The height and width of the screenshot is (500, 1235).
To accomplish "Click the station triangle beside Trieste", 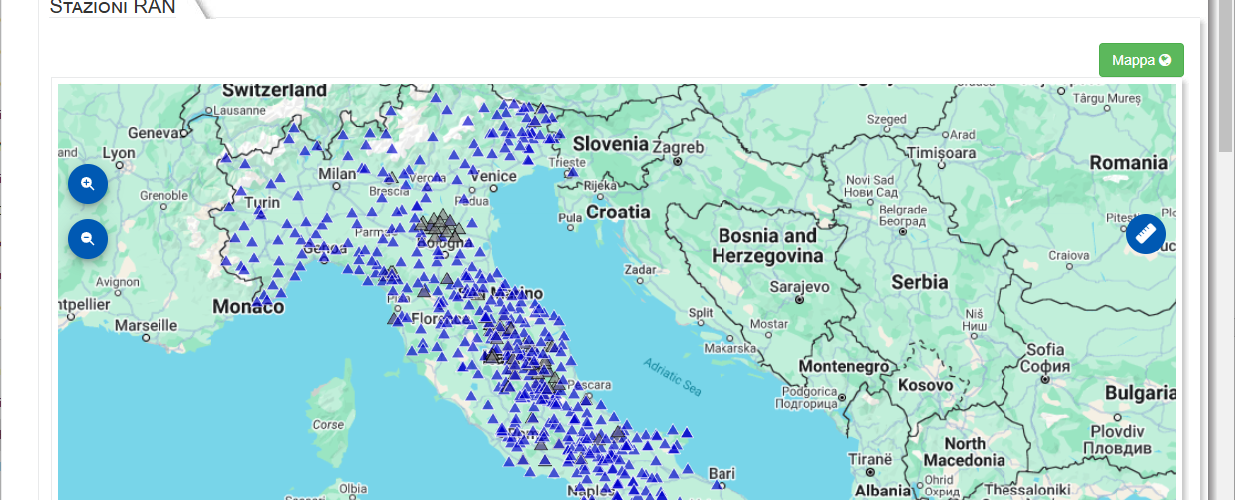I will pos(572,172).
